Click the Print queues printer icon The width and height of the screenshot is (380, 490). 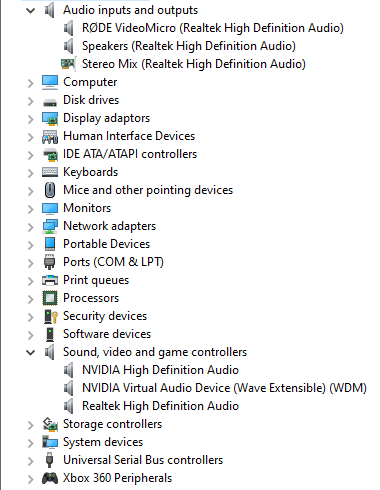coord(50,280)
